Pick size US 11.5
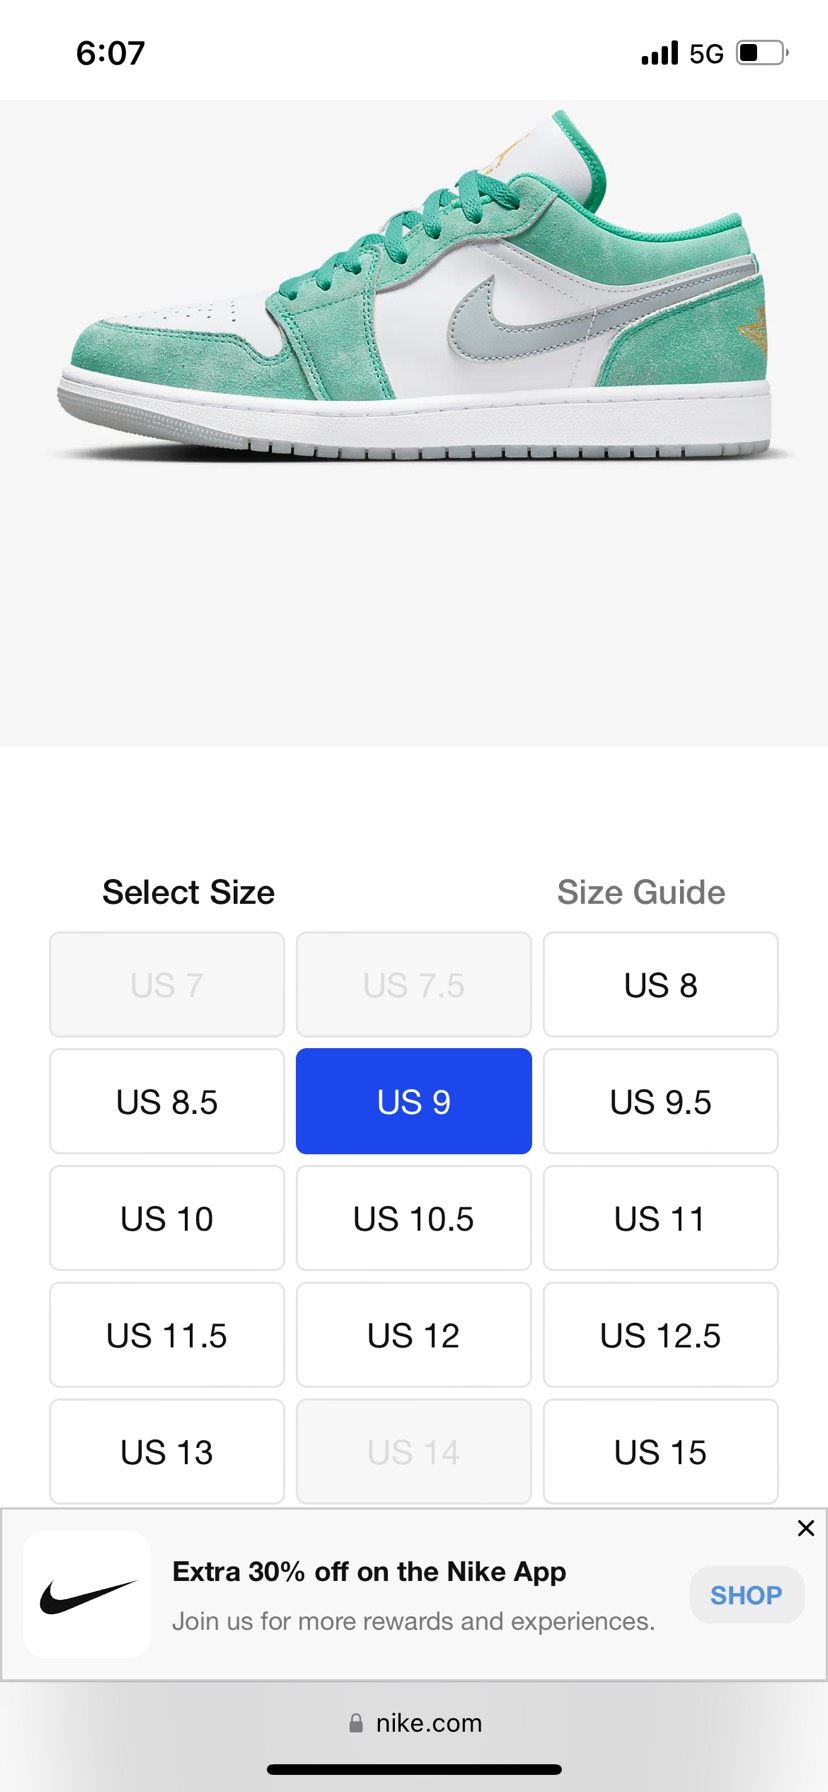This screenshot has height=1792, width=828. [x=167, y=1336]
